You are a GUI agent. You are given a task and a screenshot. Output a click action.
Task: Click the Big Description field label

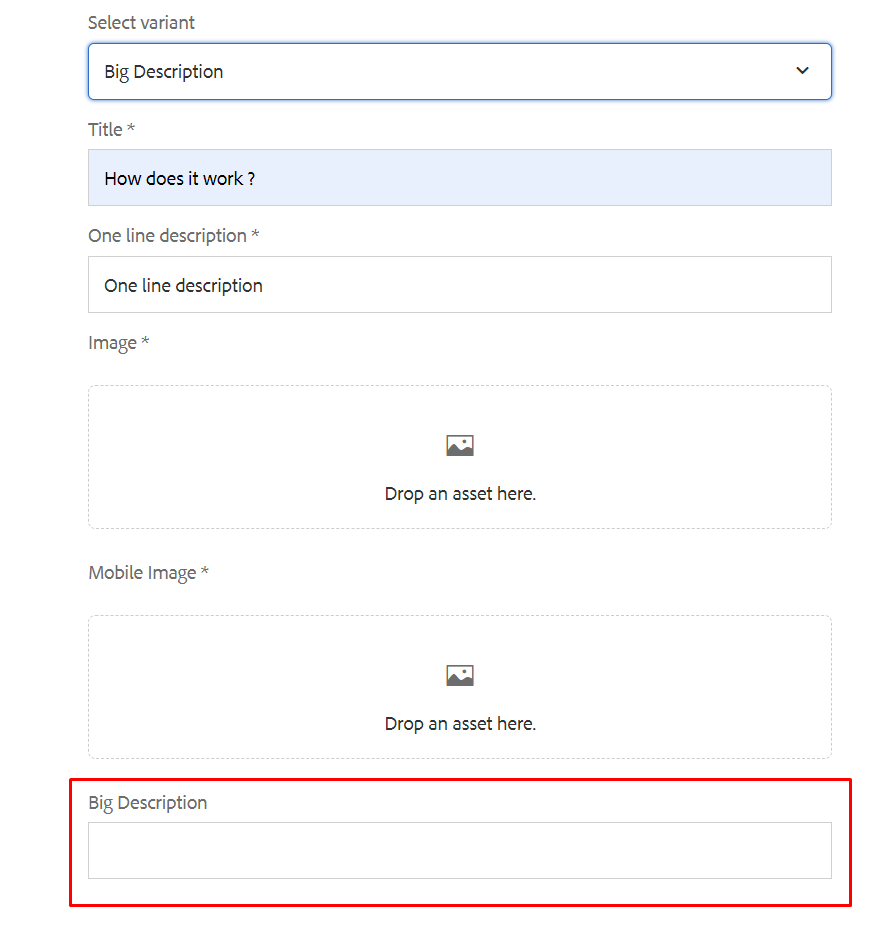tap(147, 802)
